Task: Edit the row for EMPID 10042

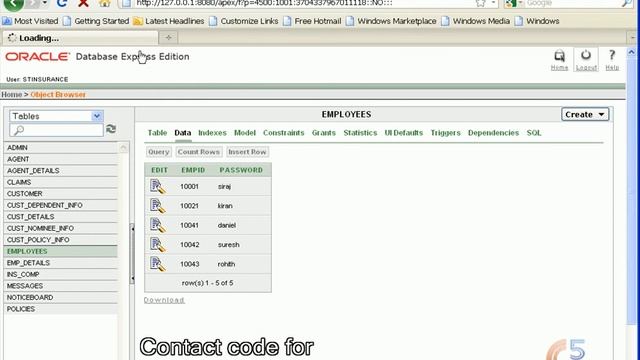Action: tap(158, 244)
